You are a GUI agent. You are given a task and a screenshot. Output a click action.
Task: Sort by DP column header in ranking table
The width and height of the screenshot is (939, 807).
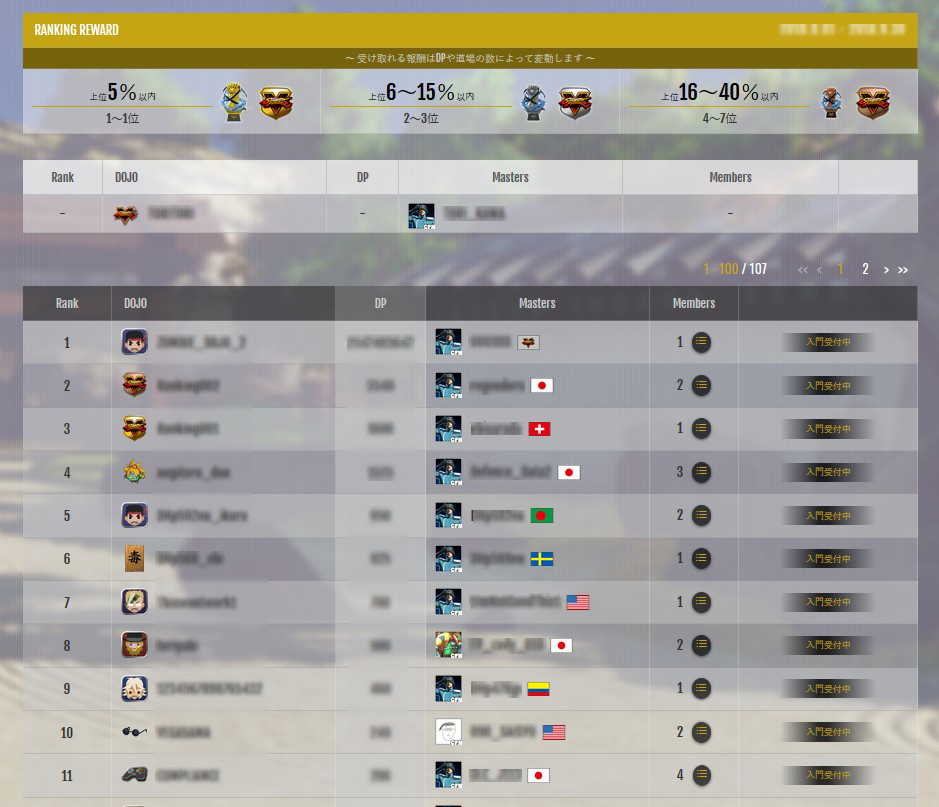[x=380, y=304]
